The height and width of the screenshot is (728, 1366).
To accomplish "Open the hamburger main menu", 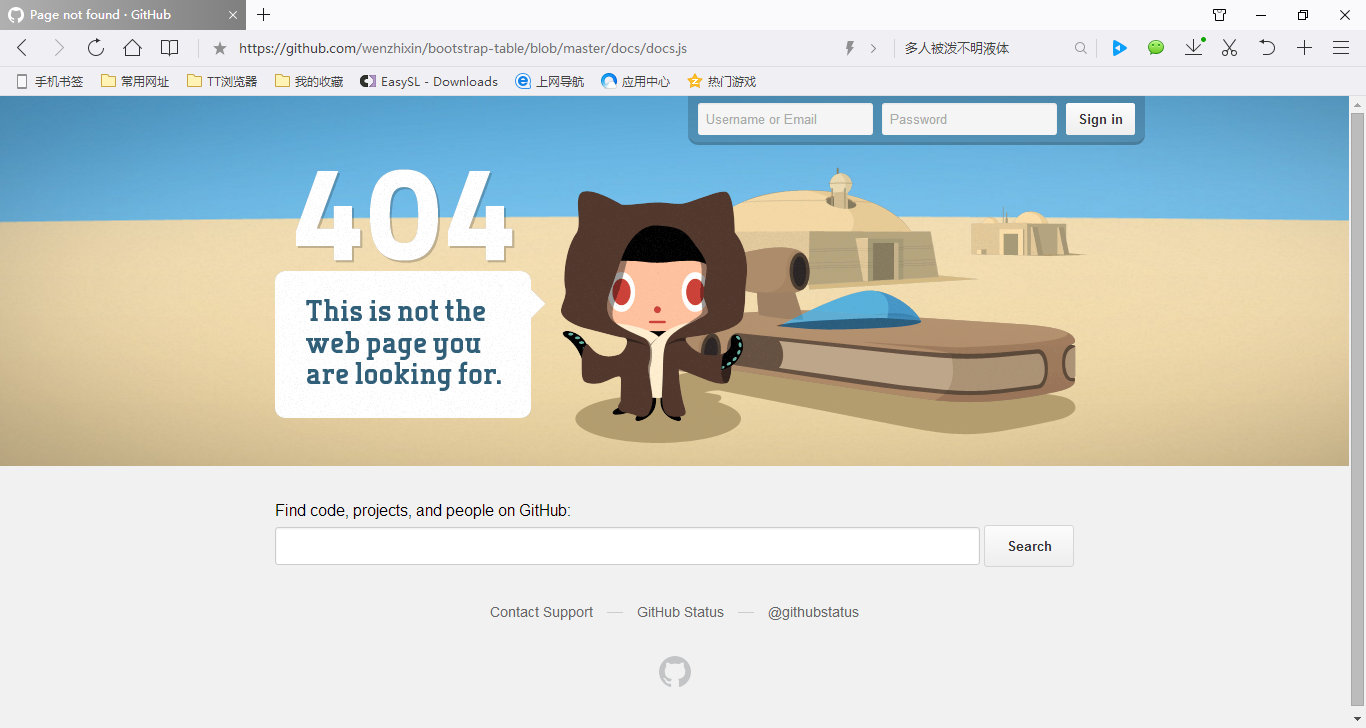I will [1341, 48].
